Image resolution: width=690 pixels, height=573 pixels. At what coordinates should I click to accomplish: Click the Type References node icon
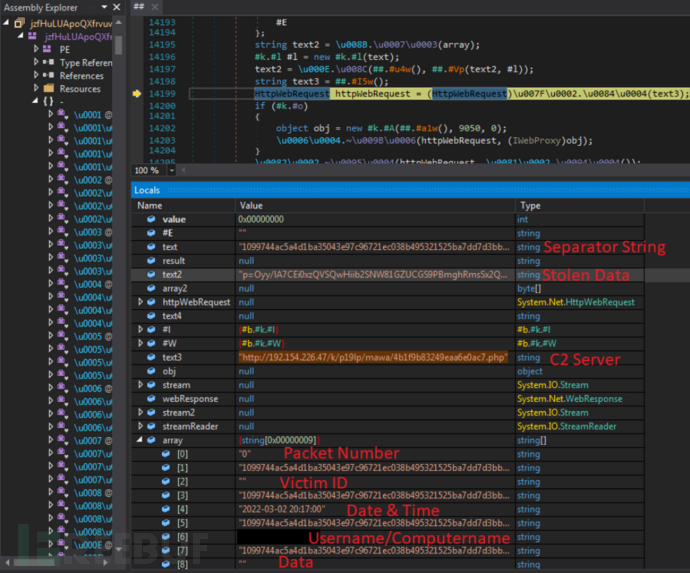pos(47,62)
